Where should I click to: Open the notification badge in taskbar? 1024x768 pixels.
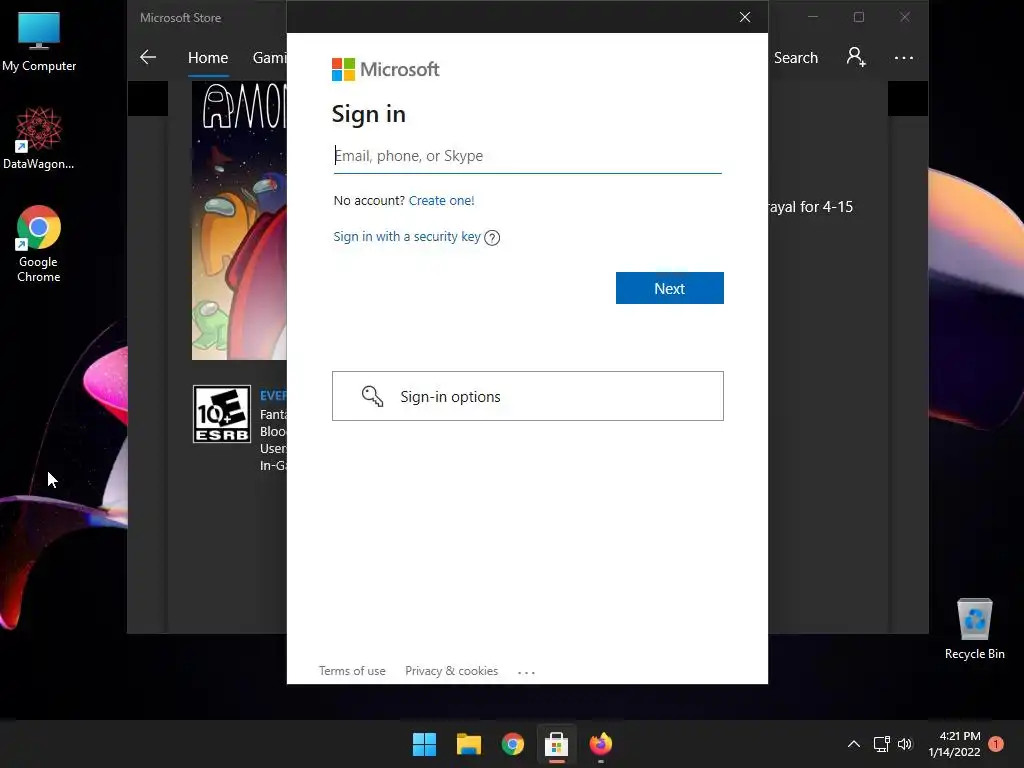[996, 744]
